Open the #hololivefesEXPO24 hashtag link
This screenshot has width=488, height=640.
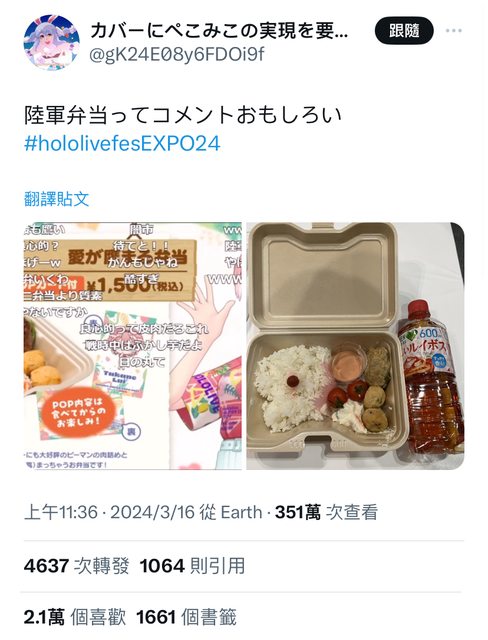(x=122, y=144)
